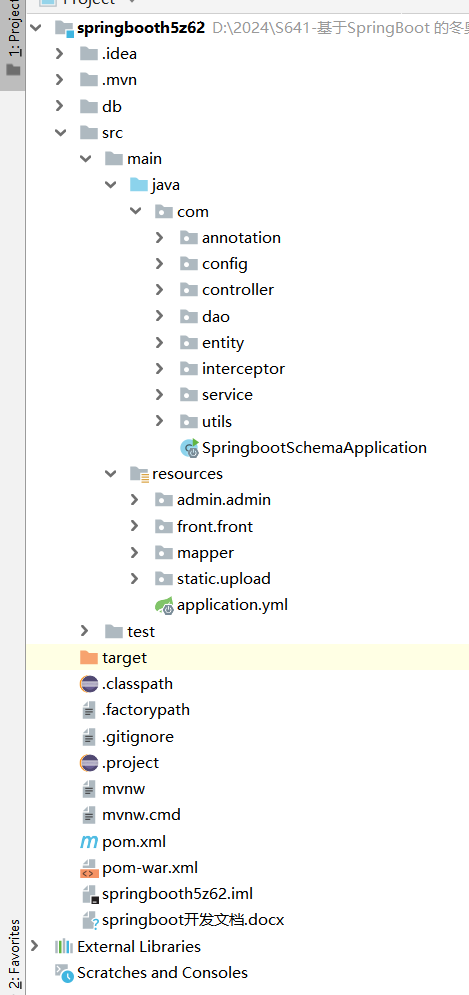The height and width of the screenshot is (995, 469).
Task: Click the Spring Boot SpringbootSchemaApplication class icon
Action: tap(190, 448)
